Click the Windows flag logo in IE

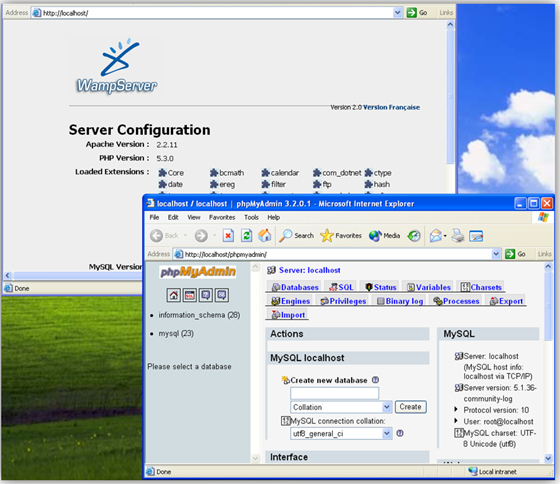pos(543,217)
